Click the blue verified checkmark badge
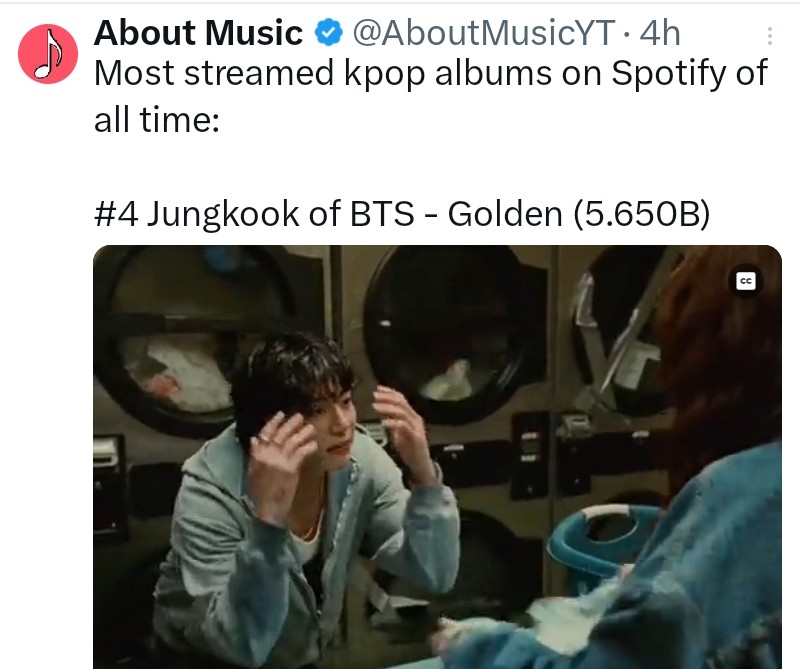800x669 pixels. [x=328, y=33]
